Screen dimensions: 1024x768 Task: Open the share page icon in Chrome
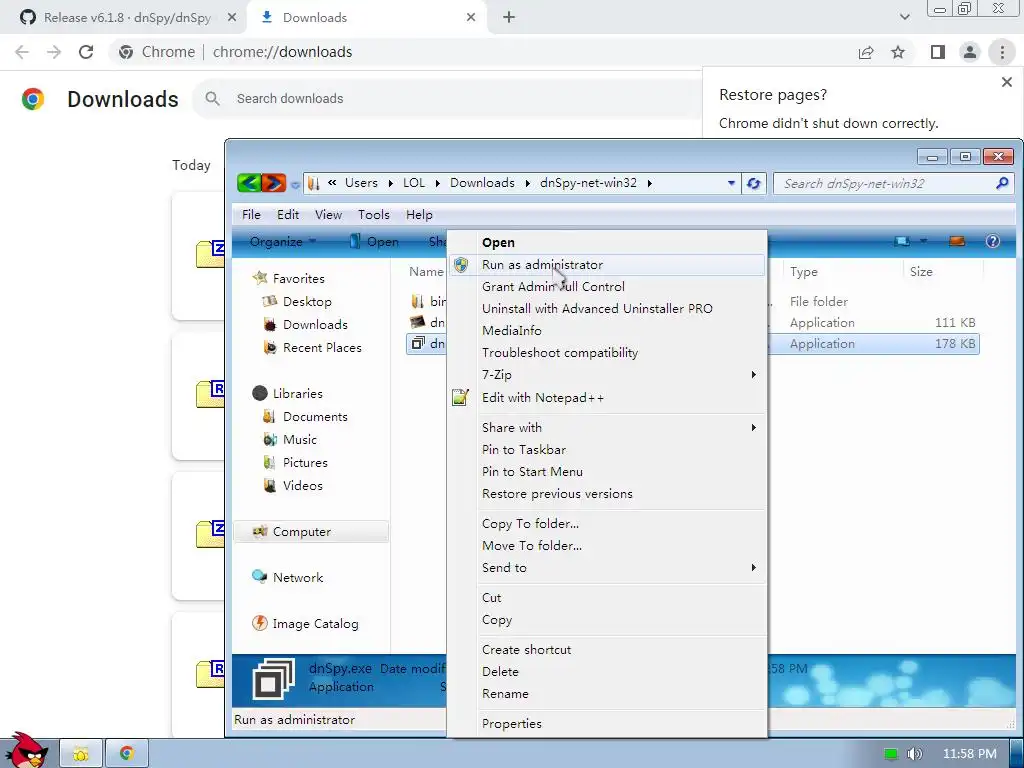point(866,52)
